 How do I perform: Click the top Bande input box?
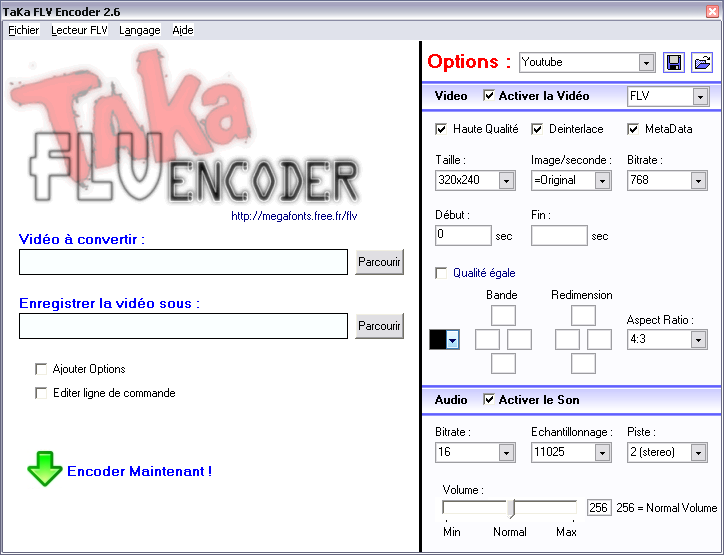pyautogui.click(x=503, y=315)
